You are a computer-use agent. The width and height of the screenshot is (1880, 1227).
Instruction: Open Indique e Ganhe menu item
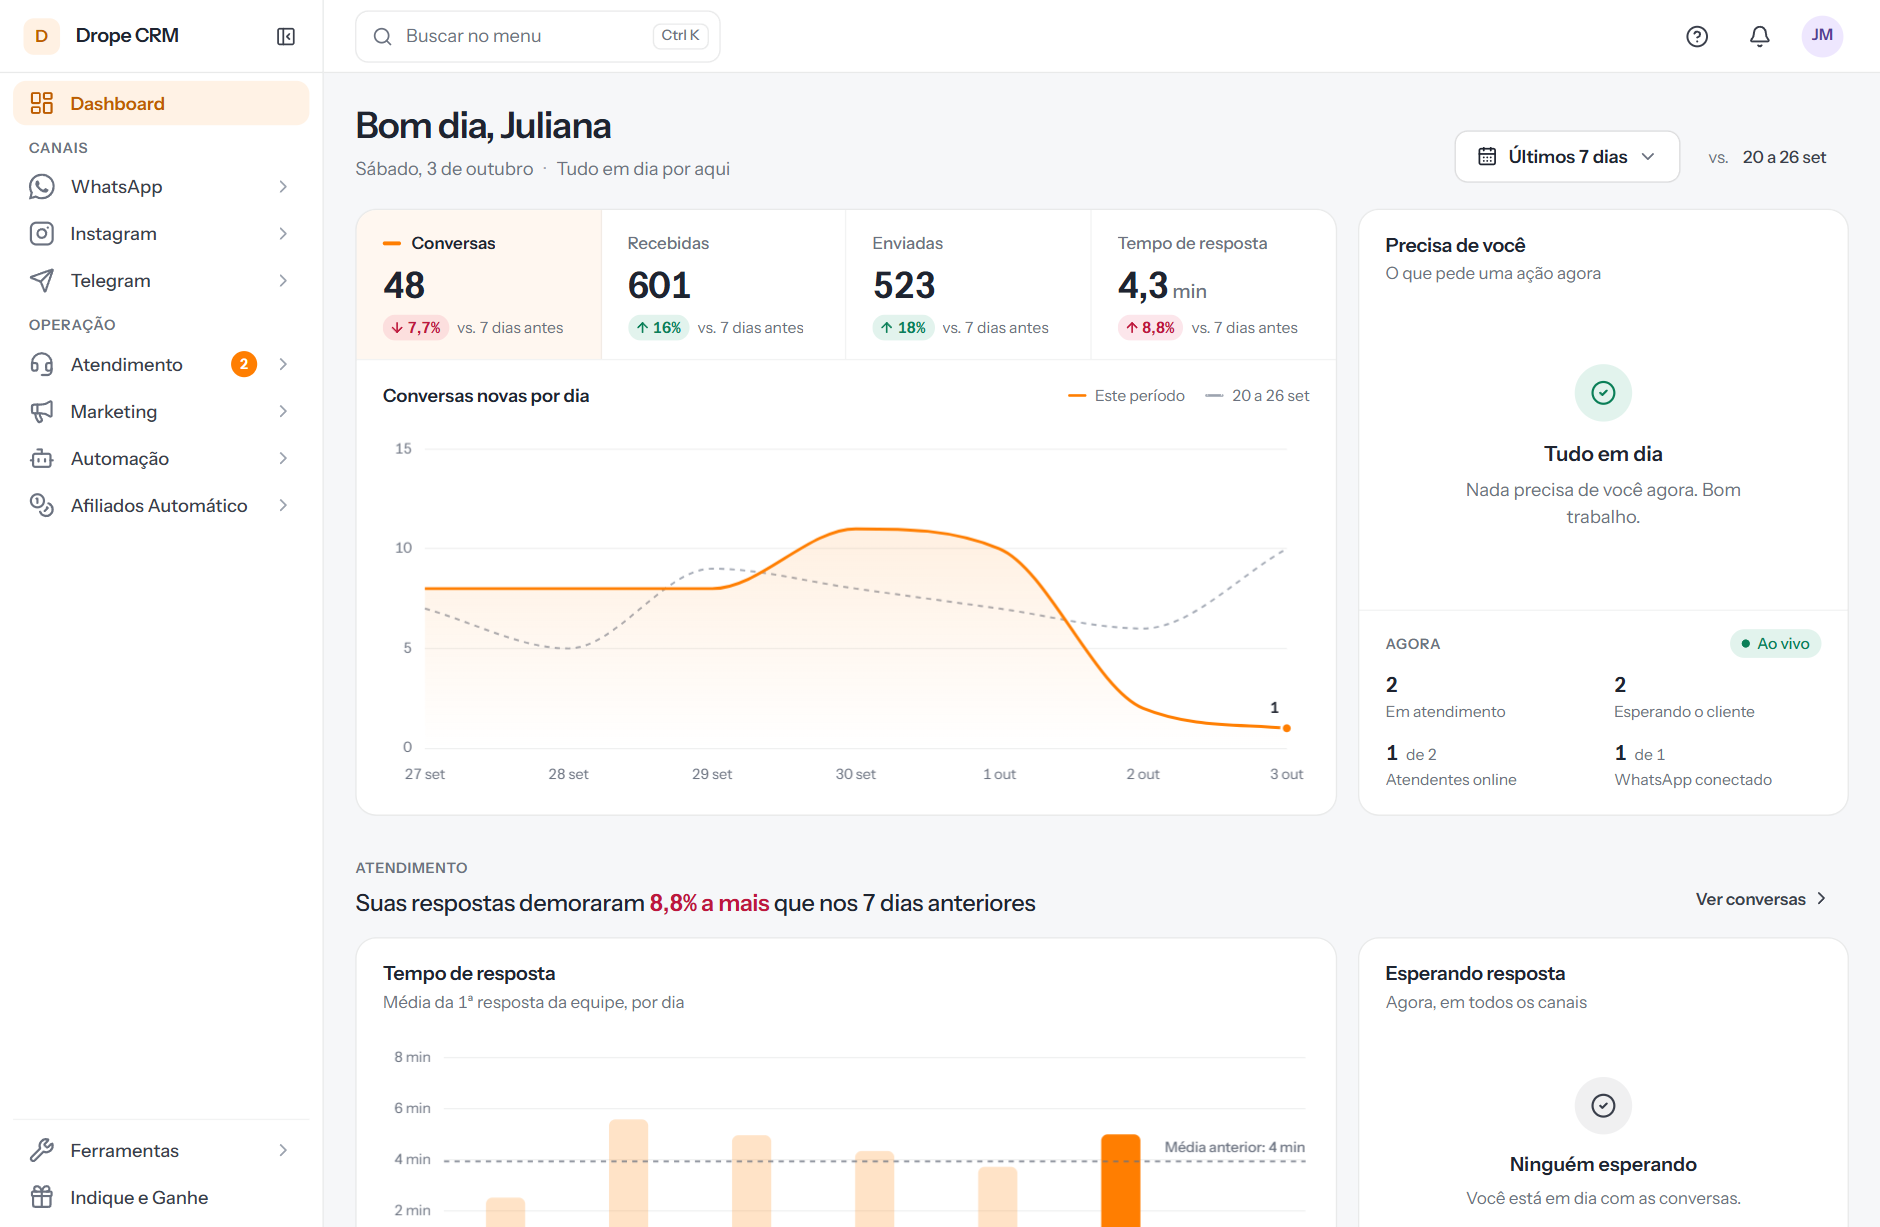[161, 1197]
